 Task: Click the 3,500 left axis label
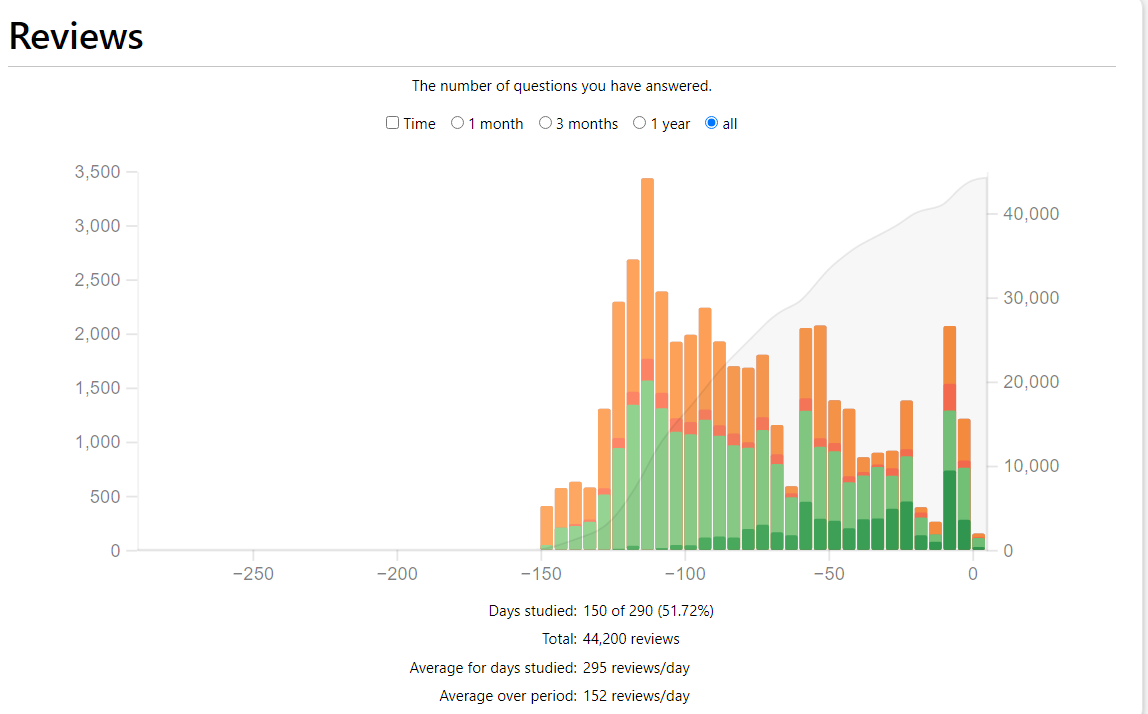click(x=97, y=172)
